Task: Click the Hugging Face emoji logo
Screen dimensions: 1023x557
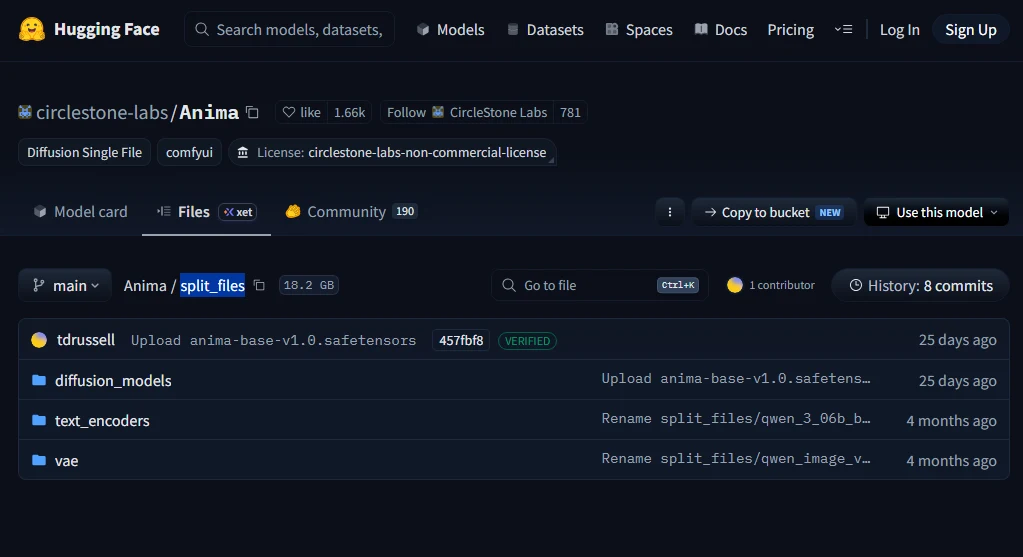Action: (x=31, y=29)
